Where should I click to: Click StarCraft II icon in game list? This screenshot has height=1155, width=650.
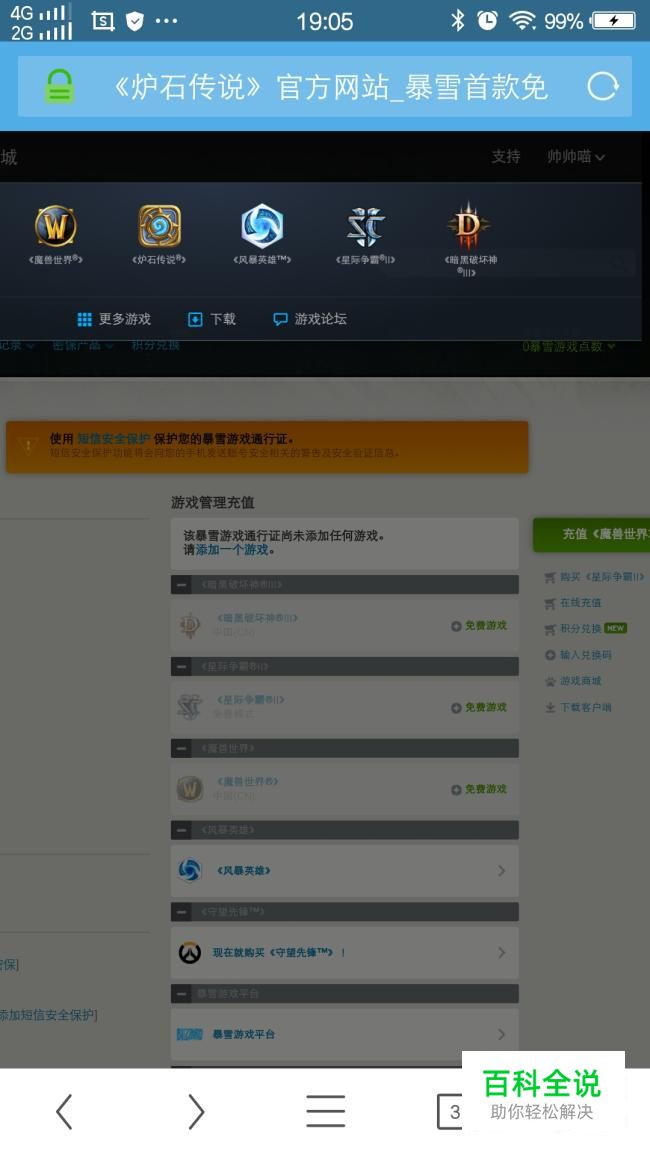click(x=190, y=707)
